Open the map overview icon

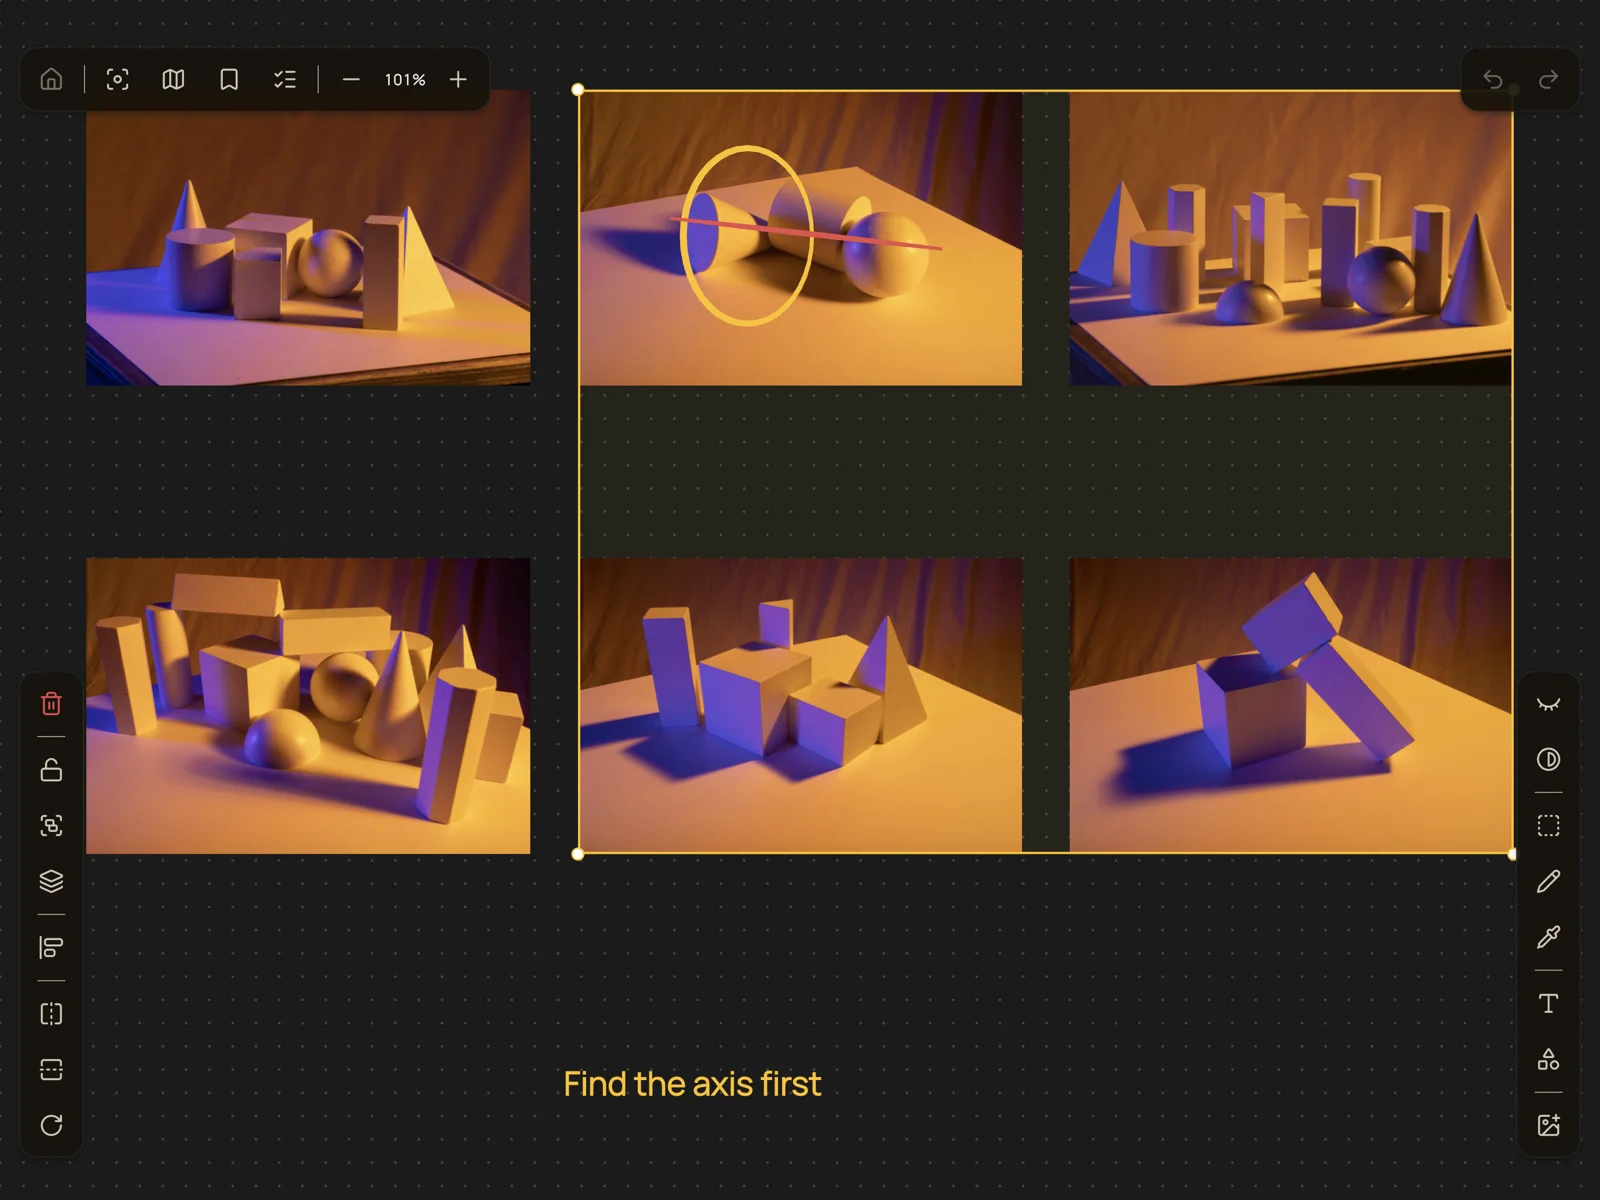[x=173, y=79]
